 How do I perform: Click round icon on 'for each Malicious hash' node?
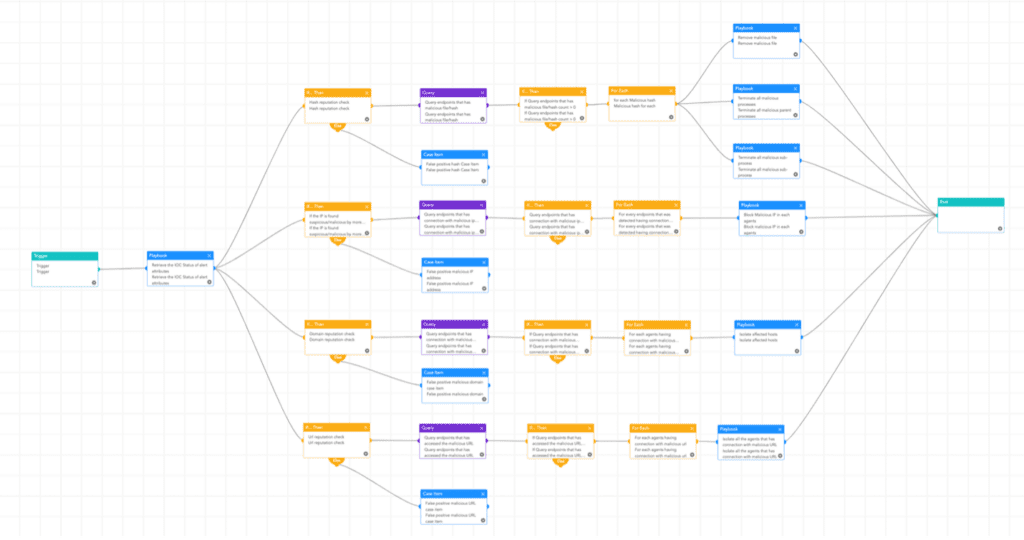pos(671,118)
